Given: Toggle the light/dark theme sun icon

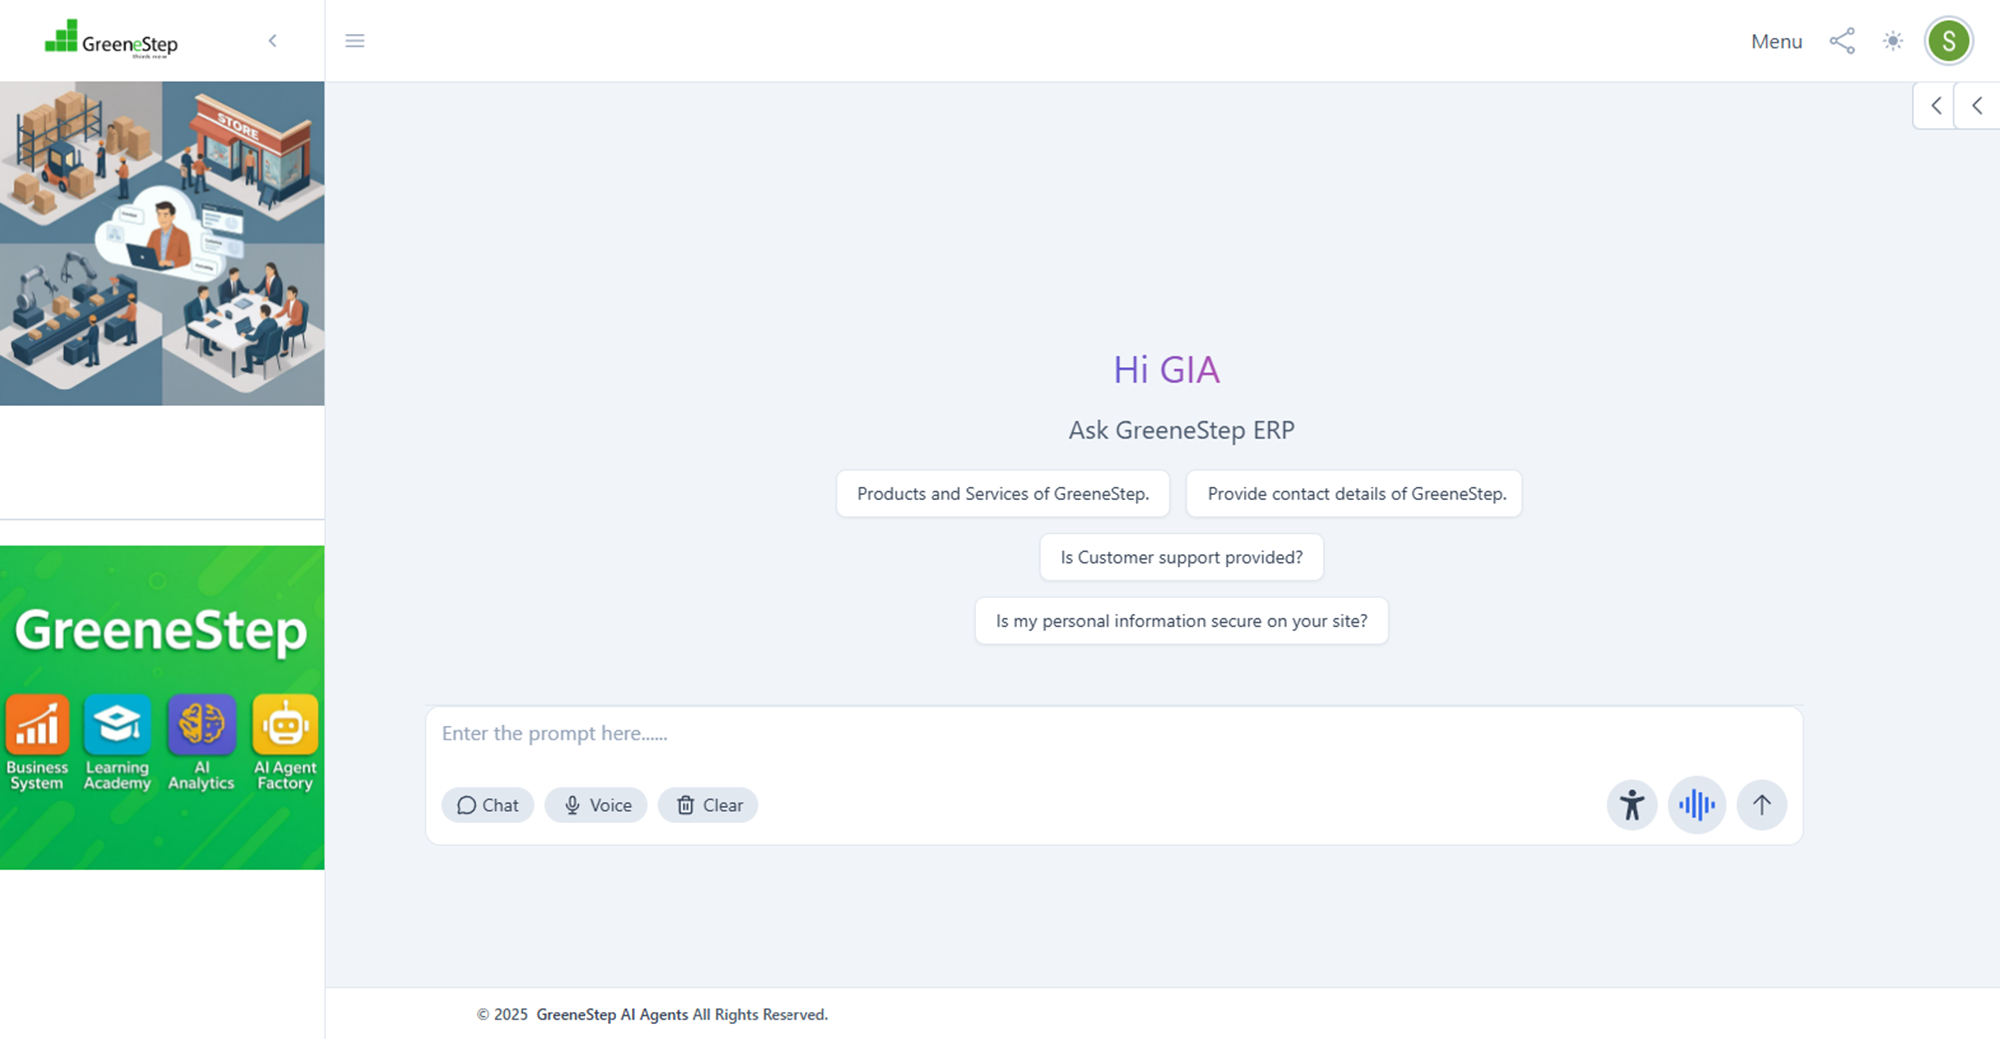Looking at the screenshot, I should tap(1893, 41).
